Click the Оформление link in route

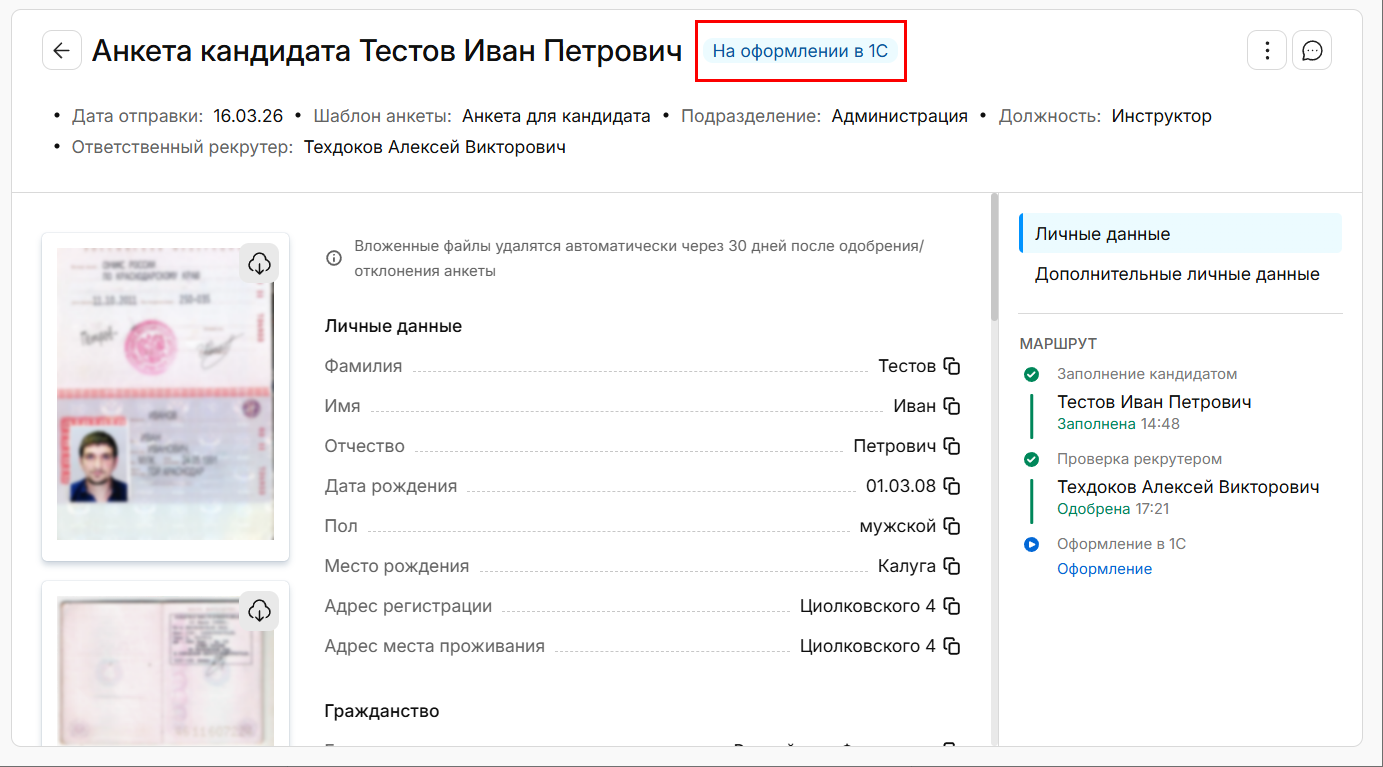pyautogui.click(x=1104, y=569)
